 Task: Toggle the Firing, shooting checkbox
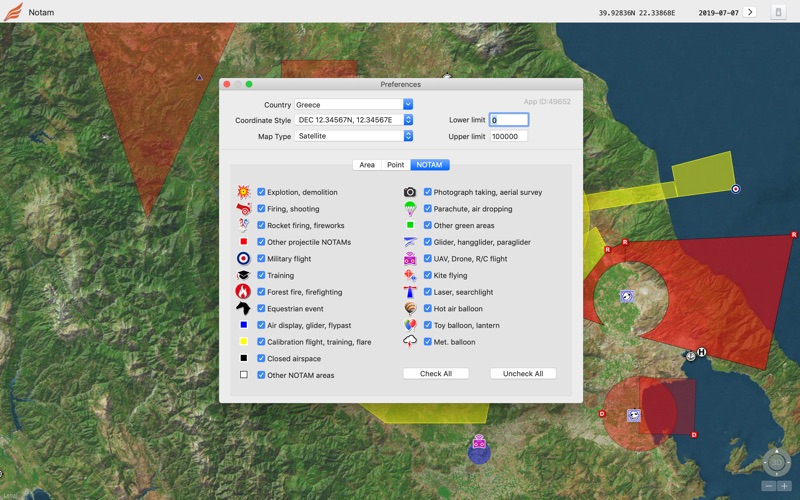[x=261, y=209]
